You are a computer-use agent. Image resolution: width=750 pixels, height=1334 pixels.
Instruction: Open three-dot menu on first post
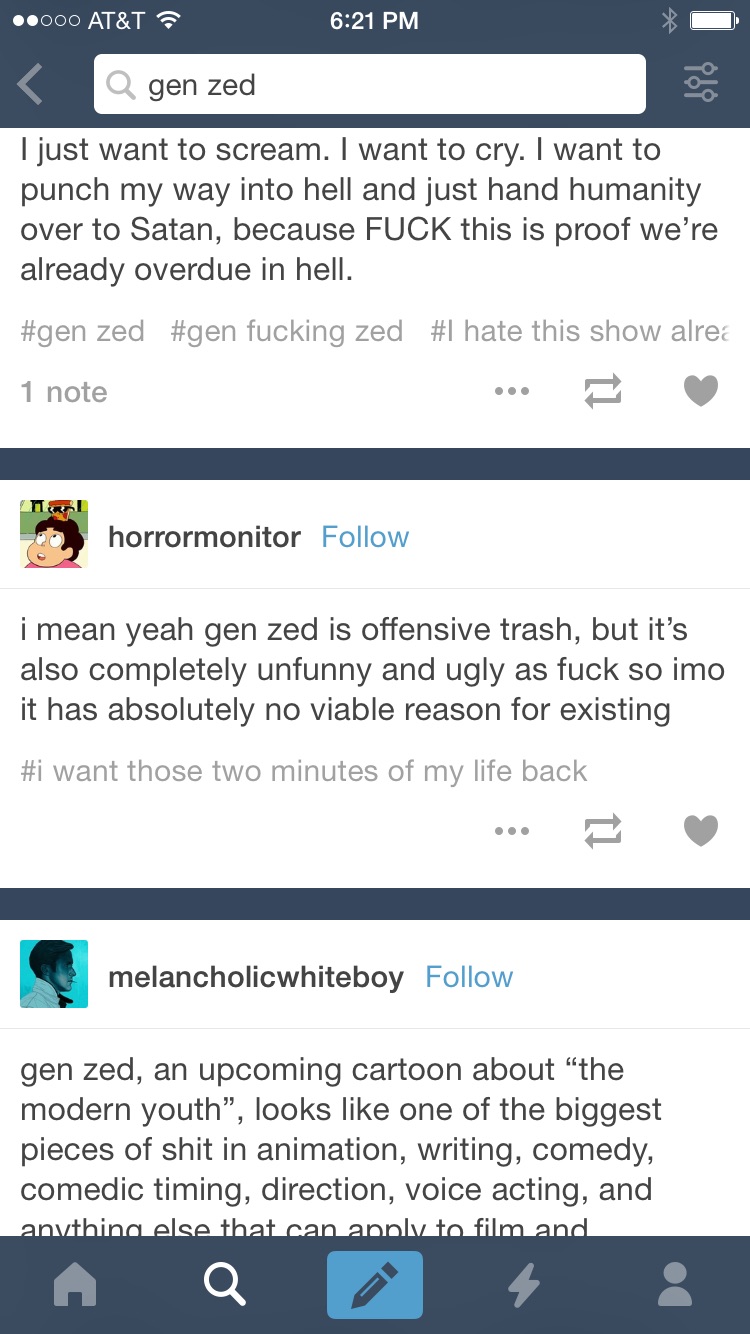(512, 391)
